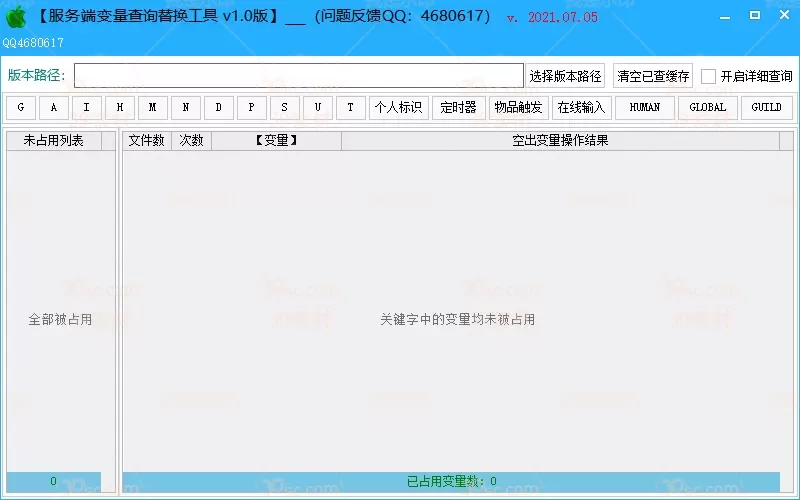
Task: Click the 空出变量操作结果 column header
Action: pyautogui.click(x=560, y=141)
